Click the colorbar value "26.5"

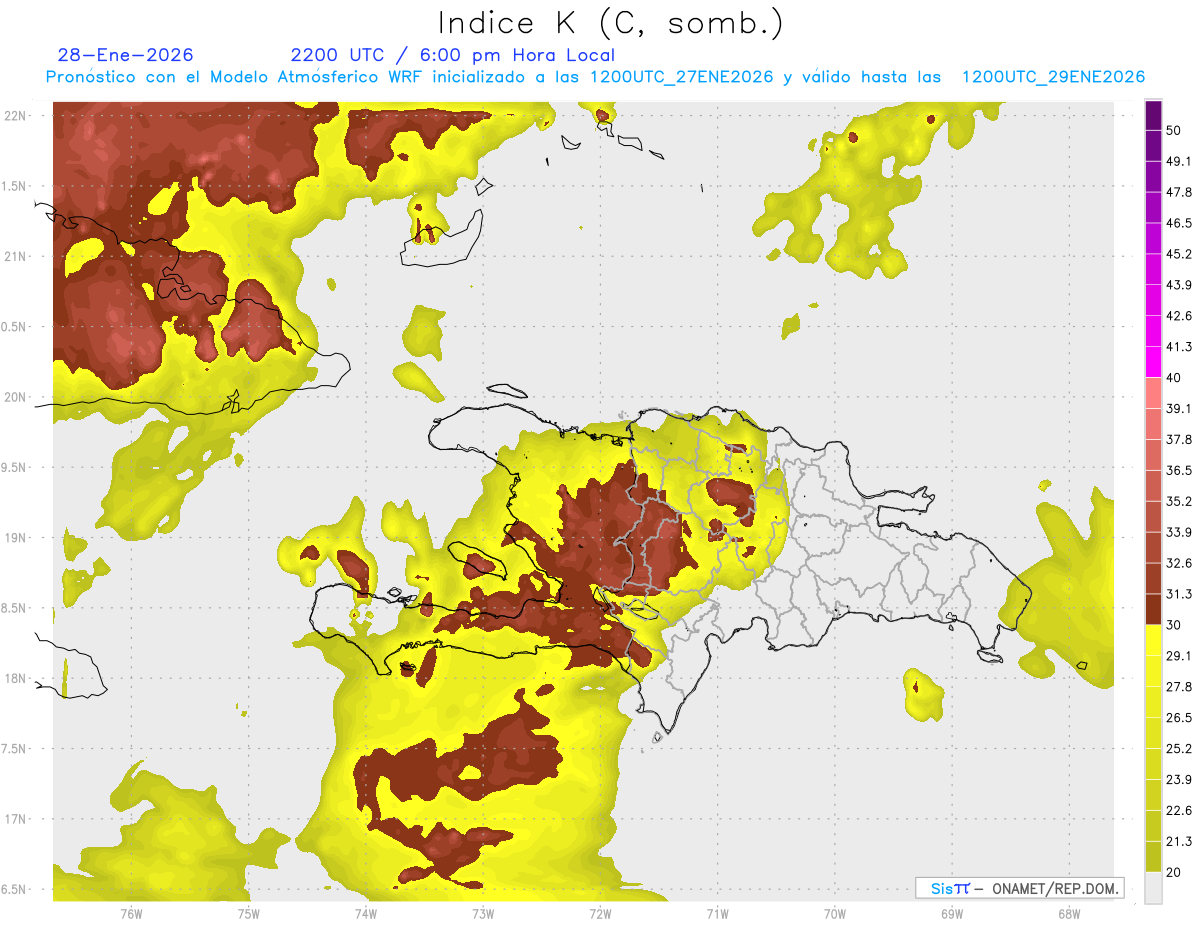[1180, 717]
